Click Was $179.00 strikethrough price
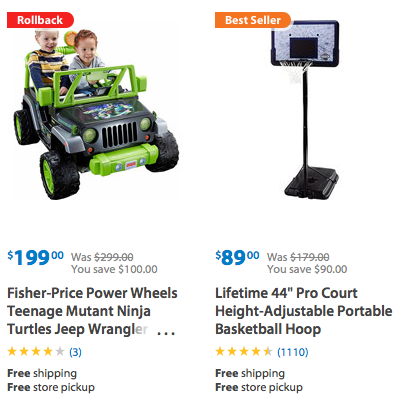 298,257
